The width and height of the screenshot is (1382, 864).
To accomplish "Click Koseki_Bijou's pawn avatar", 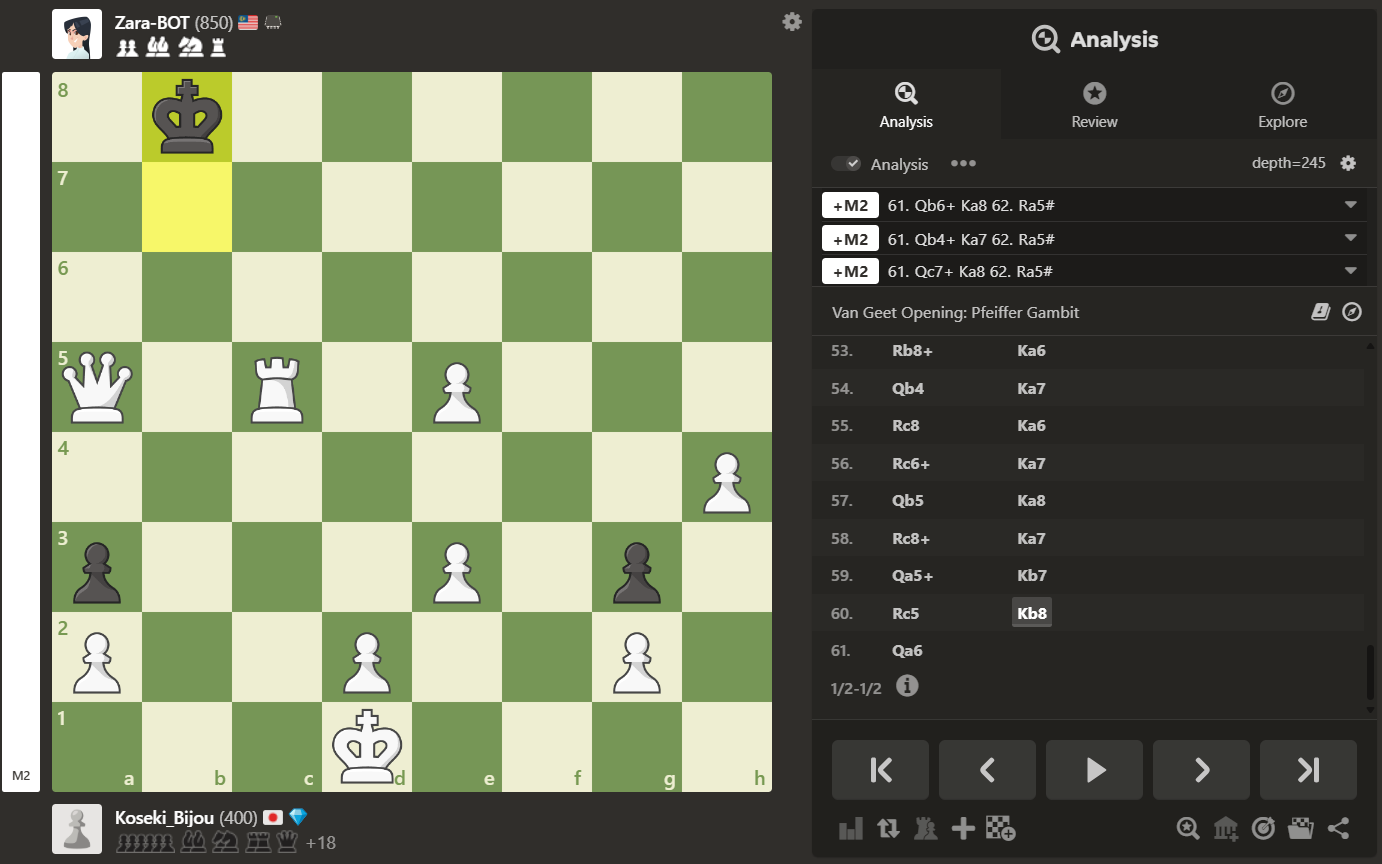I will coord(77,829).
